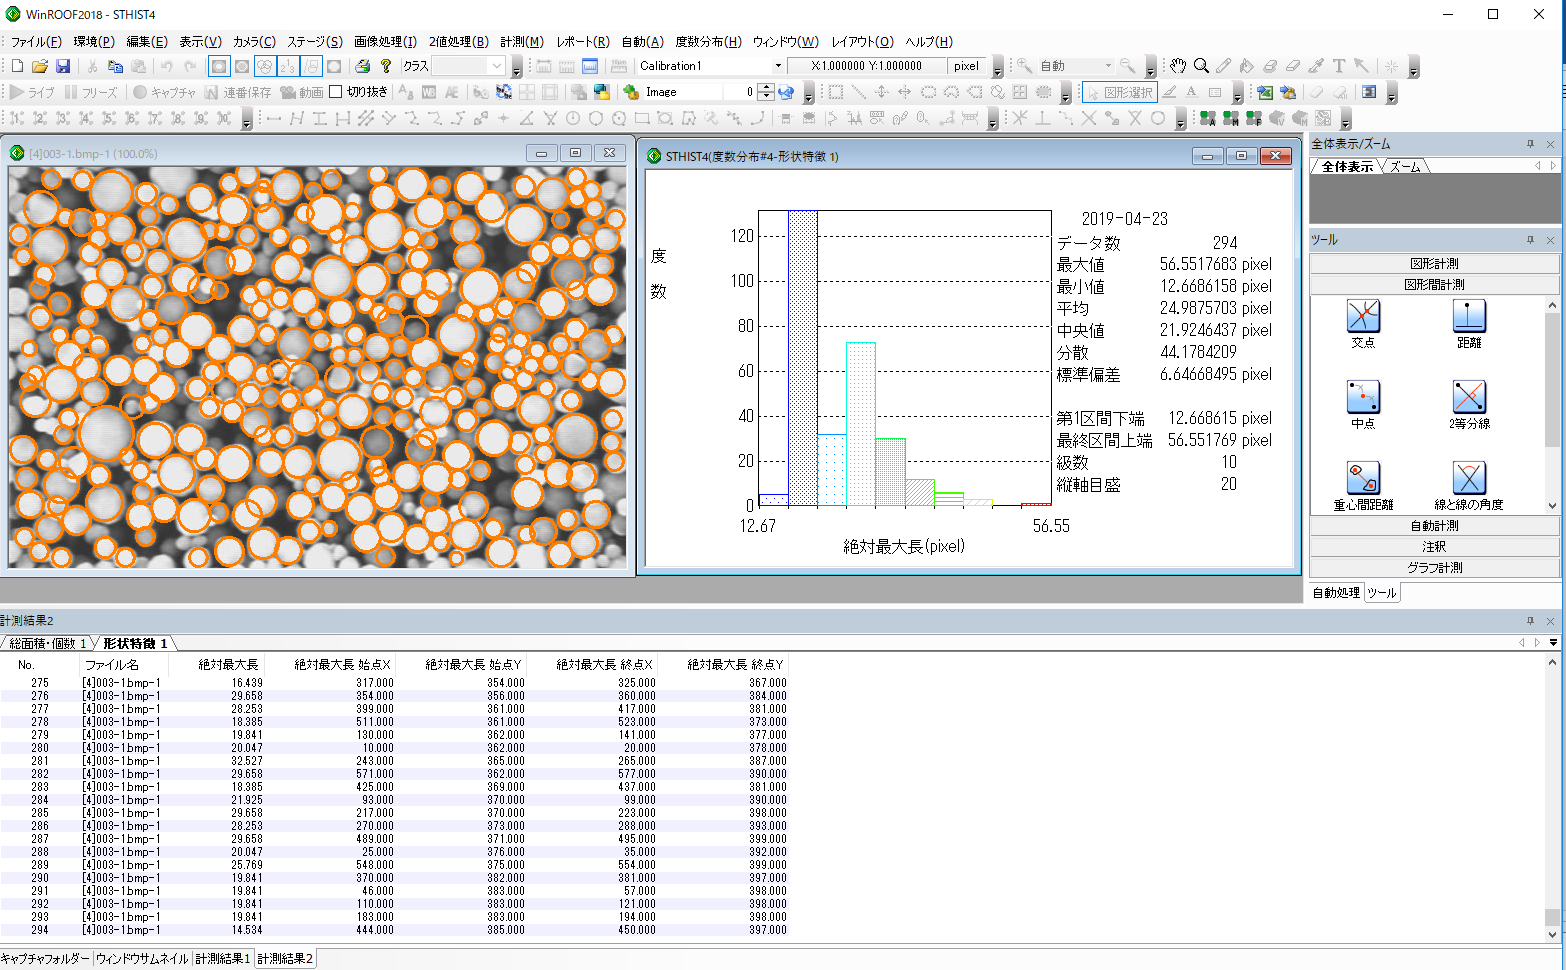Click the blue calibration scale icon
Image resolution: width=1566 pixels, height=970 pixels.
point(590,66)
